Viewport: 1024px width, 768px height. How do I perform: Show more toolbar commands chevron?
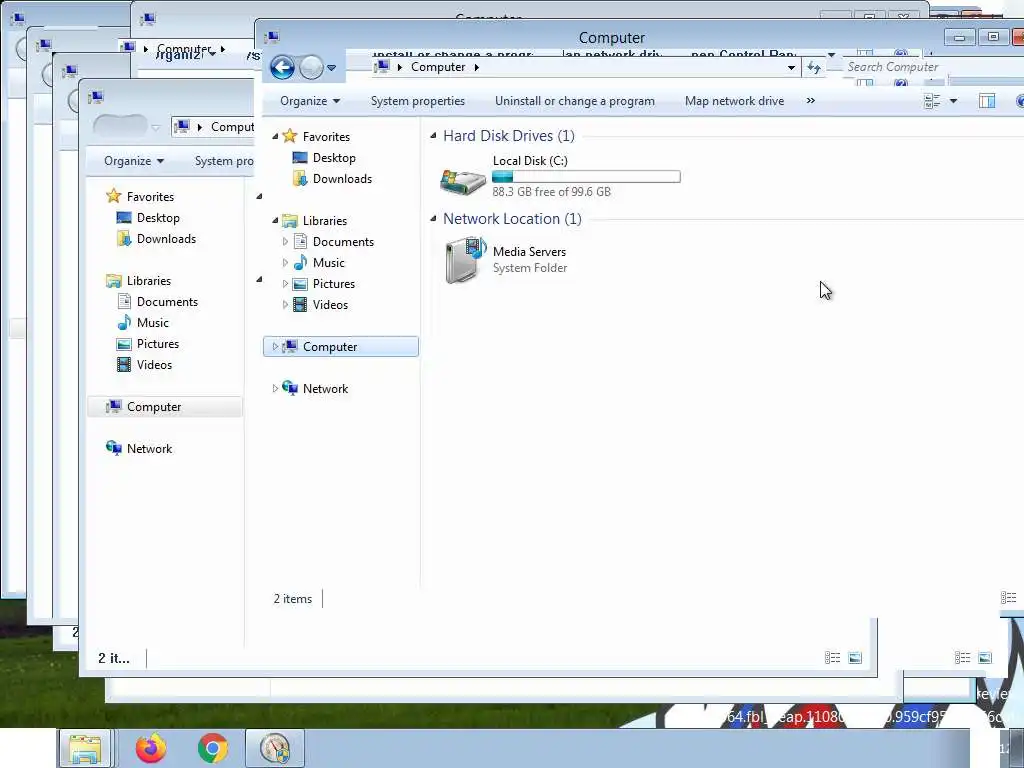[x=810, y=101]
